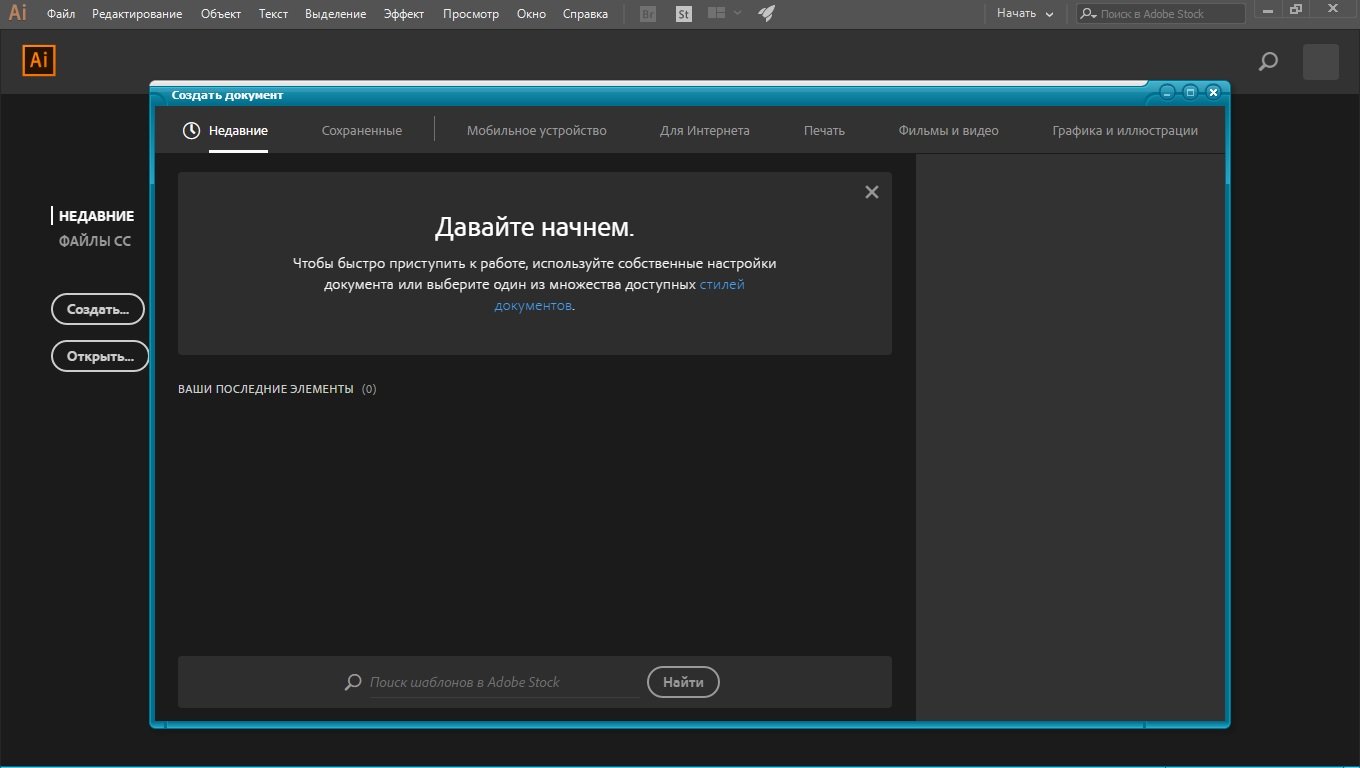Close the 'Давайте начнем' banner with X
Screen dimensions: 1360x768
(871, 192)
